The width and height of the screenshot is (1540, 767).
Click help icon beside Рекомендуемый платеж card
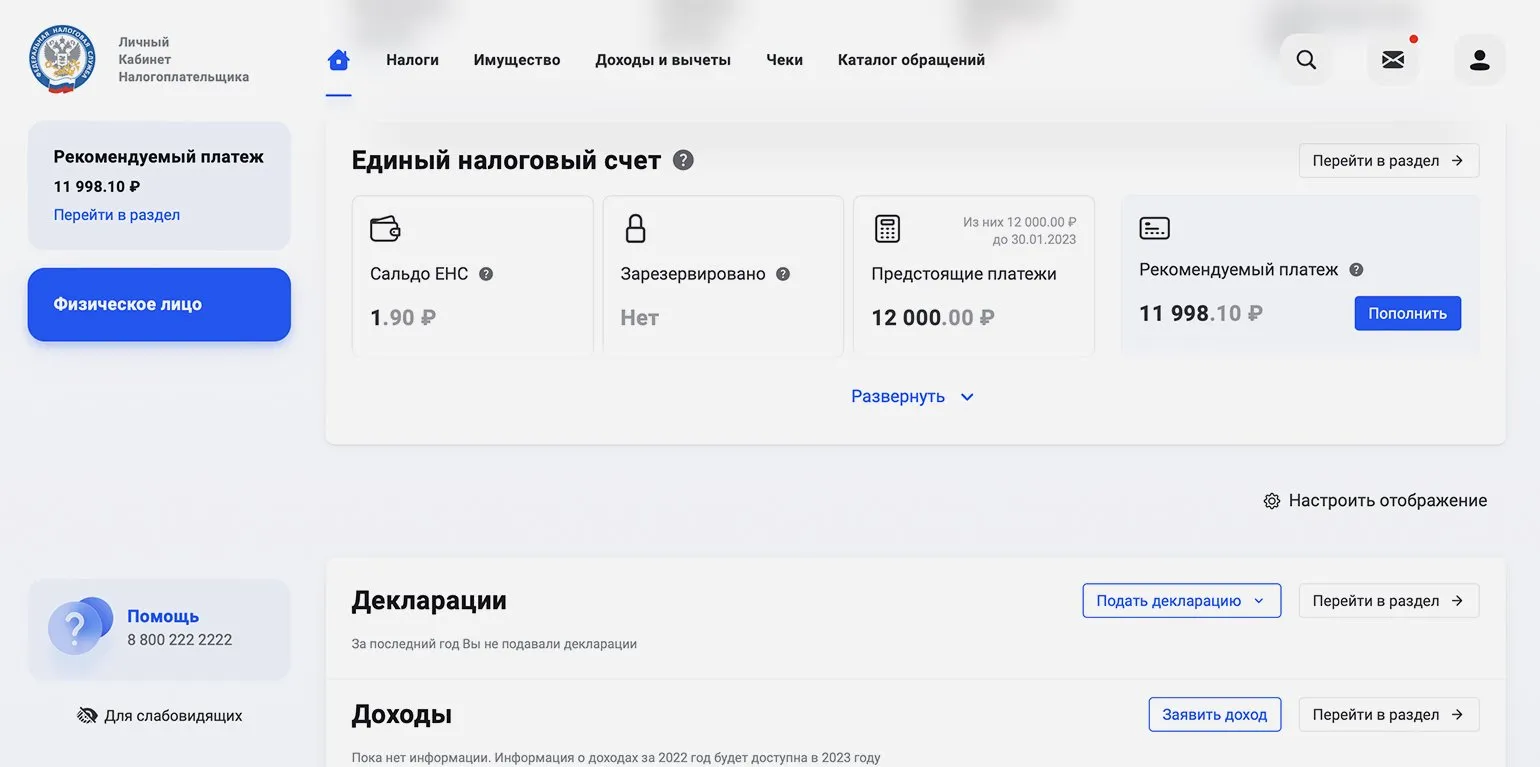[1356, 270]
